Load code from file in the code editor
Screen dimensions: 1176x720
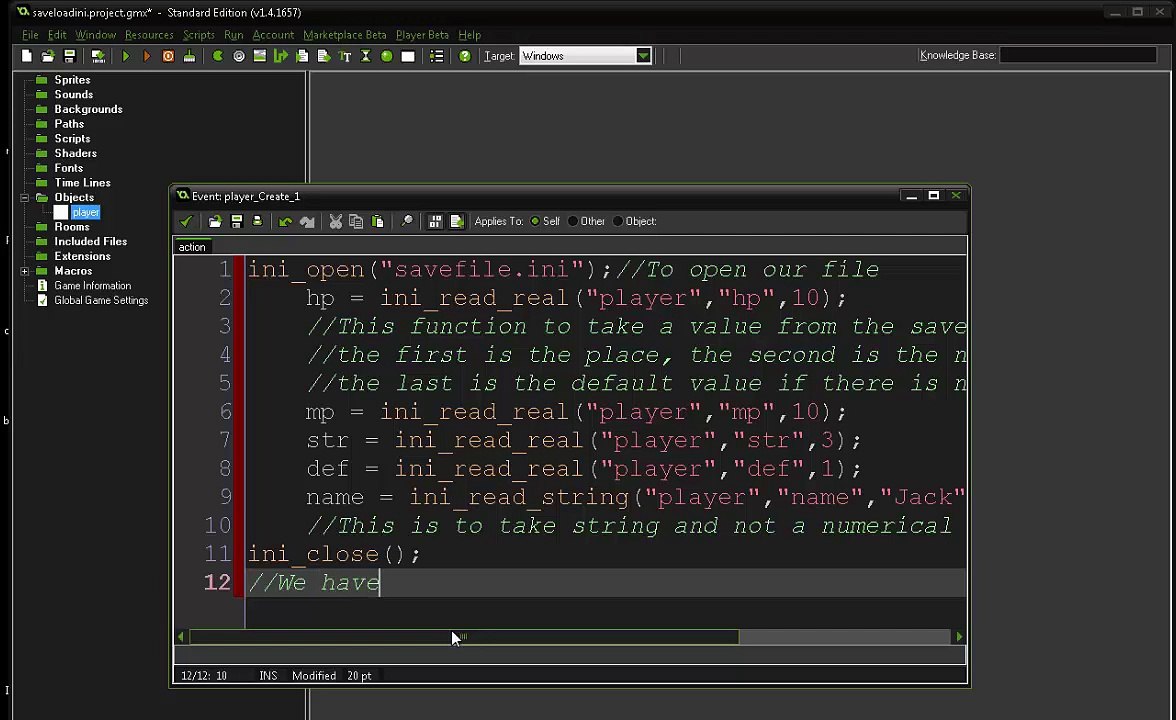(x=215, y=221)
